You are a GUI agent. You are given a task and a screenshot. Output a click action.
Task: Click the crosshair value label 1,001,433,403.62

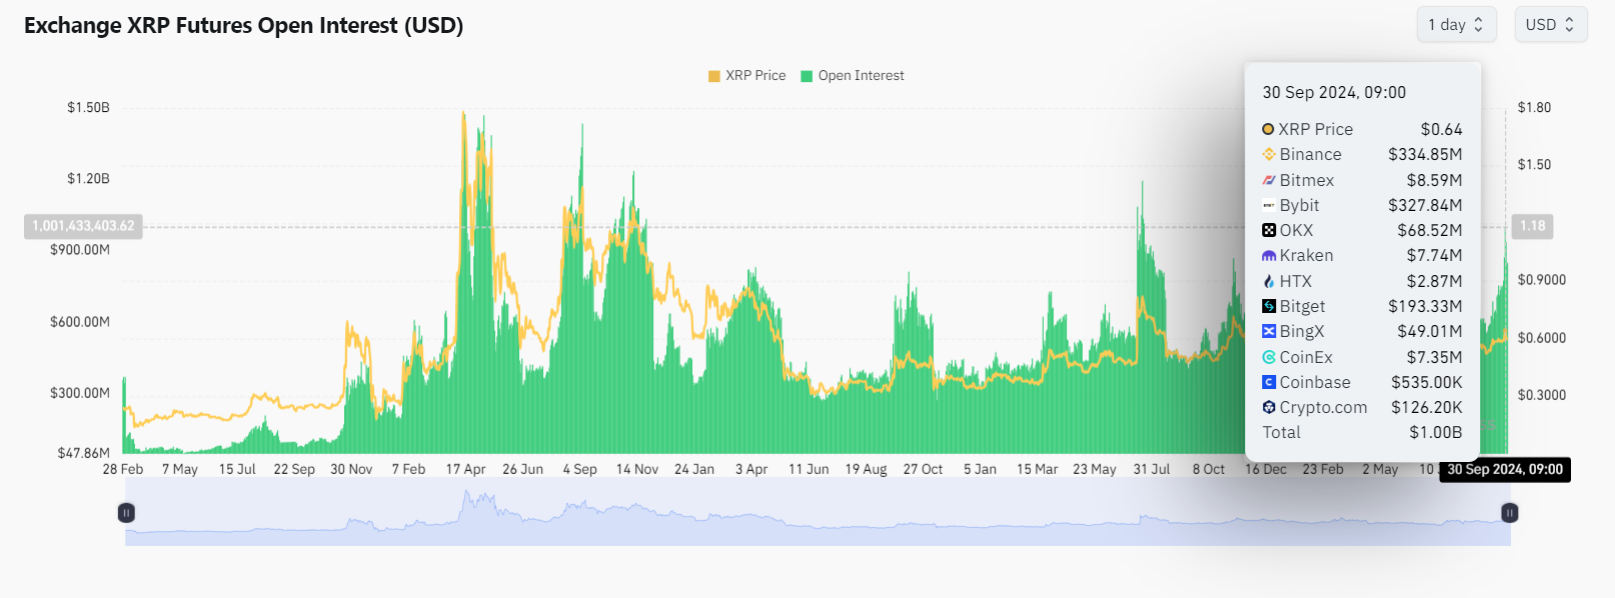[83, 226]
